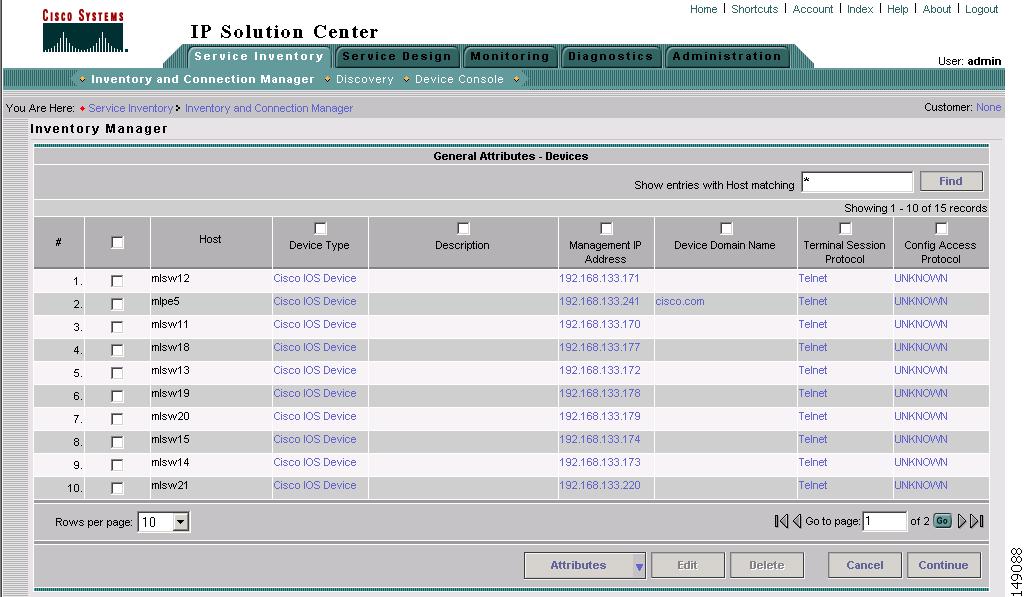1024x597 pixels.
Task: Click host name mlsw20
Action: click(x=170, y=416)
